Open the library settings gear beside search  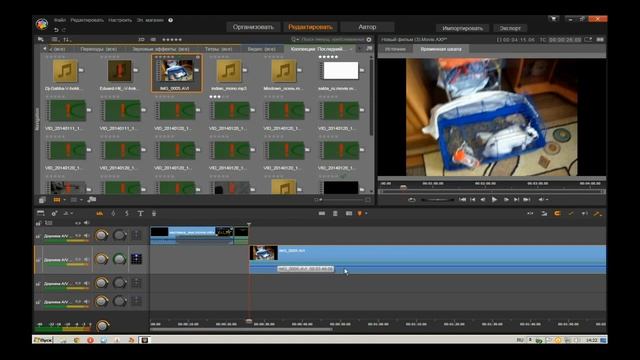tap(369, 40)
